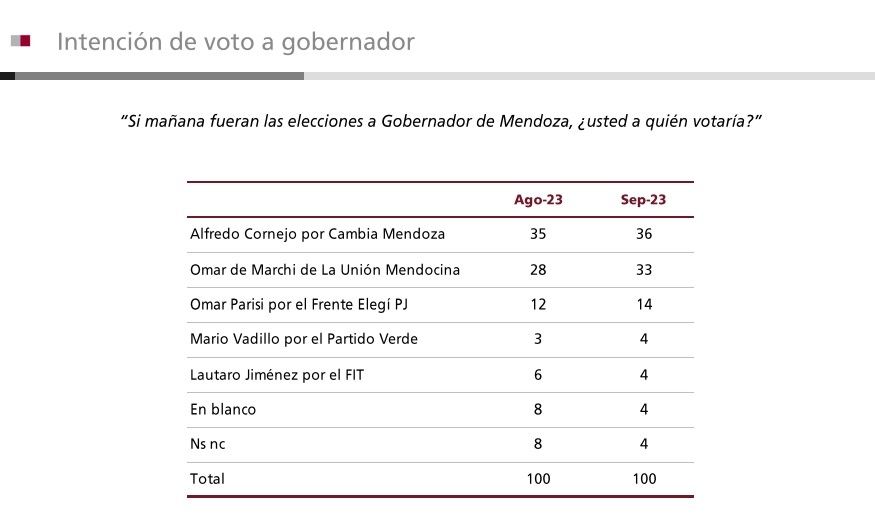
Task: Click the Lautaro Jiménez por el FIT row
Action: tap(268, 374)
